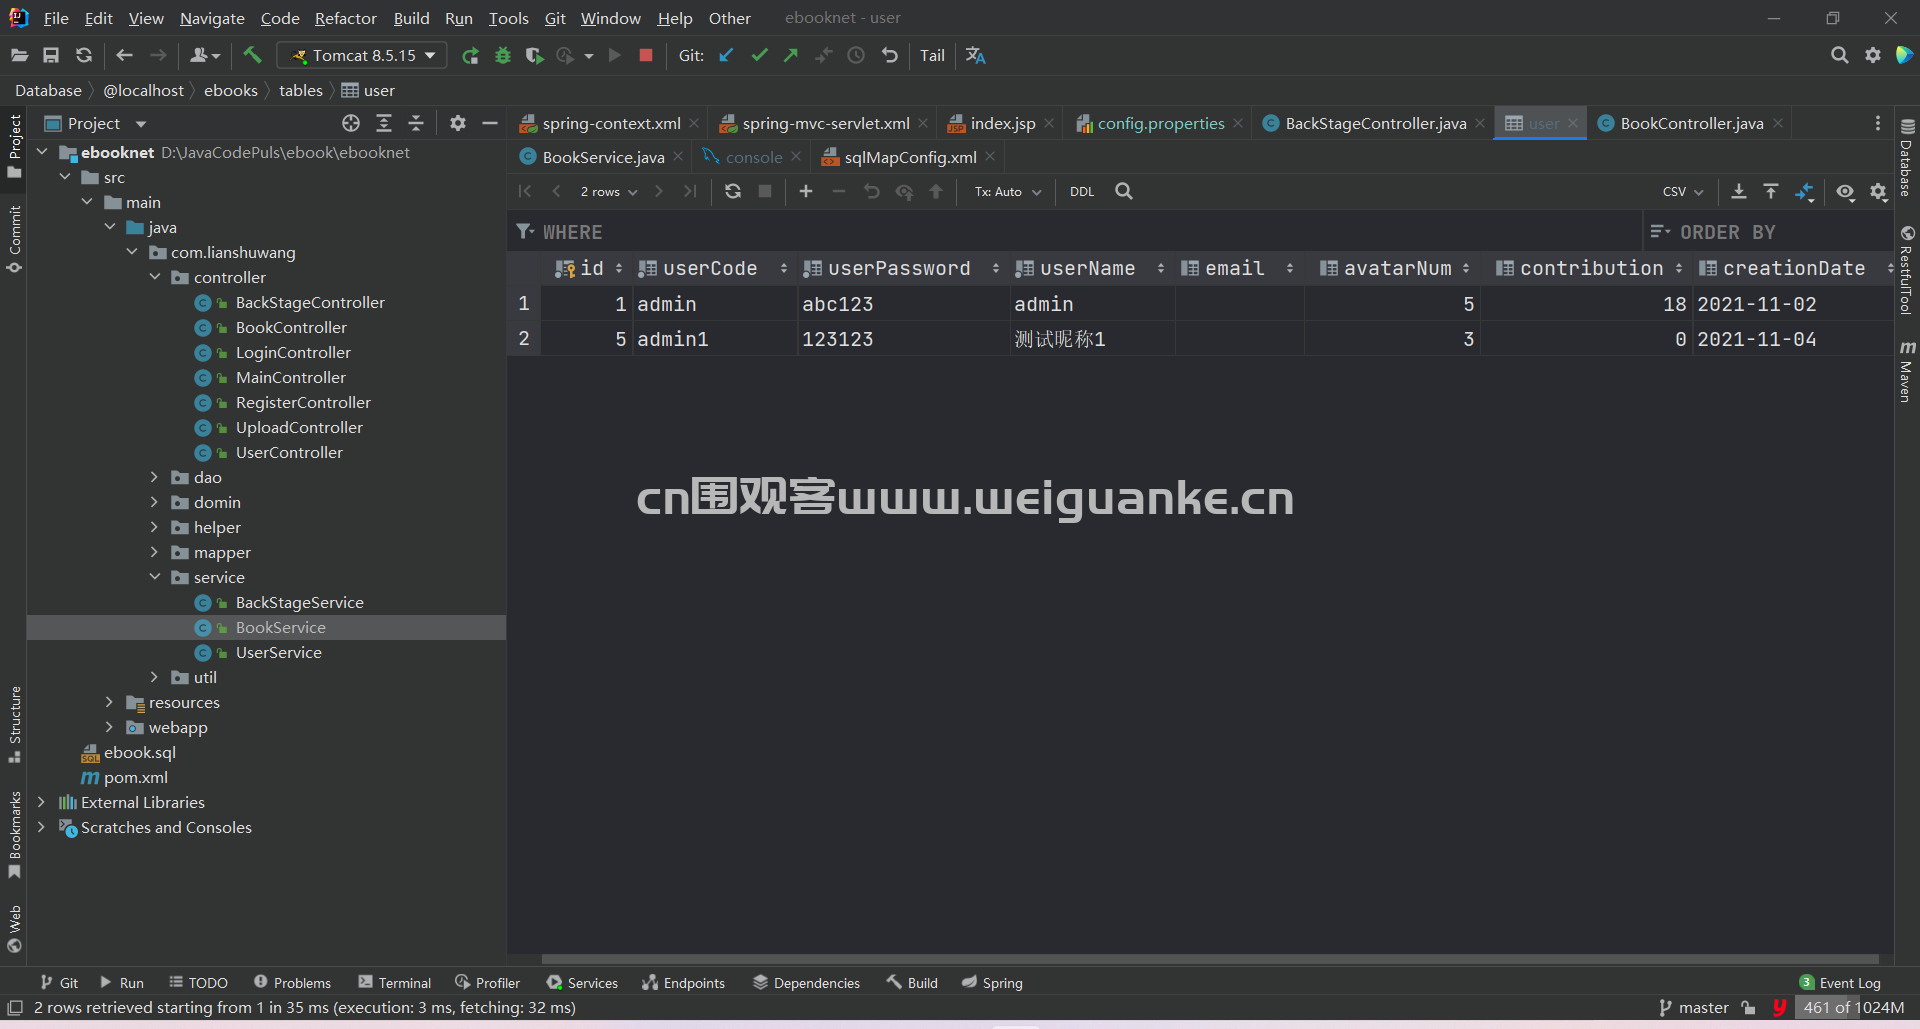This screenshot has height=1029, width=1920.
Task: Open the 2 rows page size dropdown
Action: (608, 191)
